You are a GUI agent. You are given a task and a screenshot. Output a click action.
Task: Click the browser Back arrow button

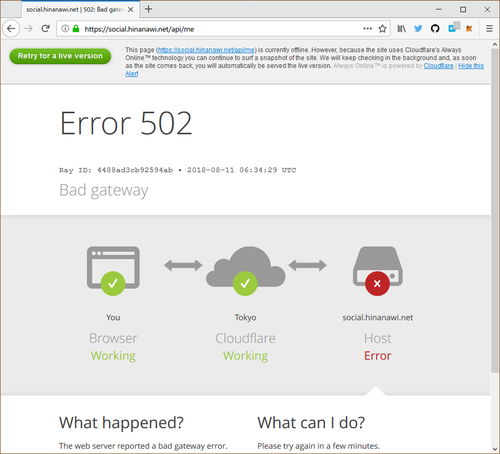point(11,29)
